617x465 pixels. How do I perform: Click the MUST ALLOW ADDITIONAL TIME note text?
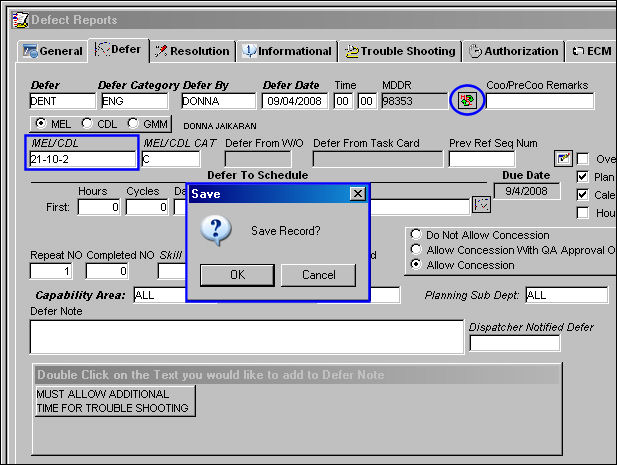click(x=115, y=401)
